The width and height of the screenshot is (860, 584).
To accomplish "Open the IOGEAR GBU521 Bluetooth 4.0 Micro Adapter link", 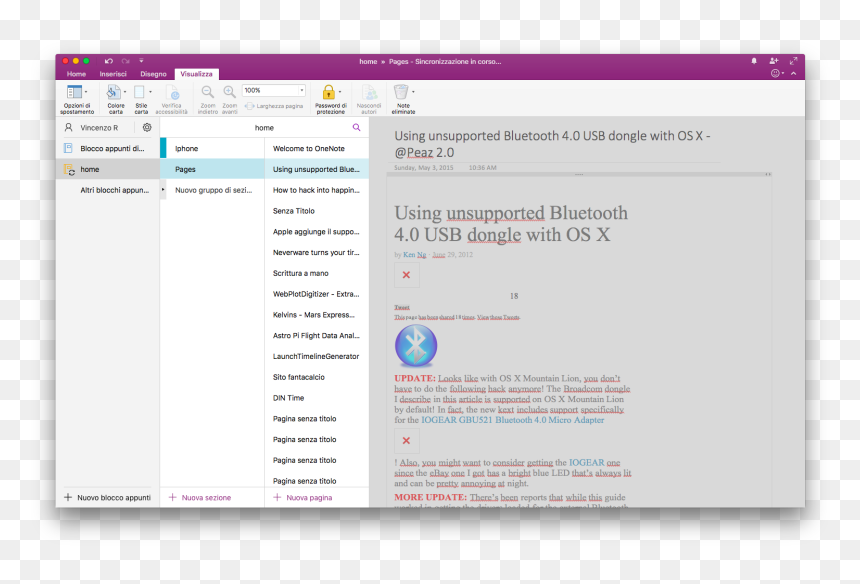I will [512, 419].
